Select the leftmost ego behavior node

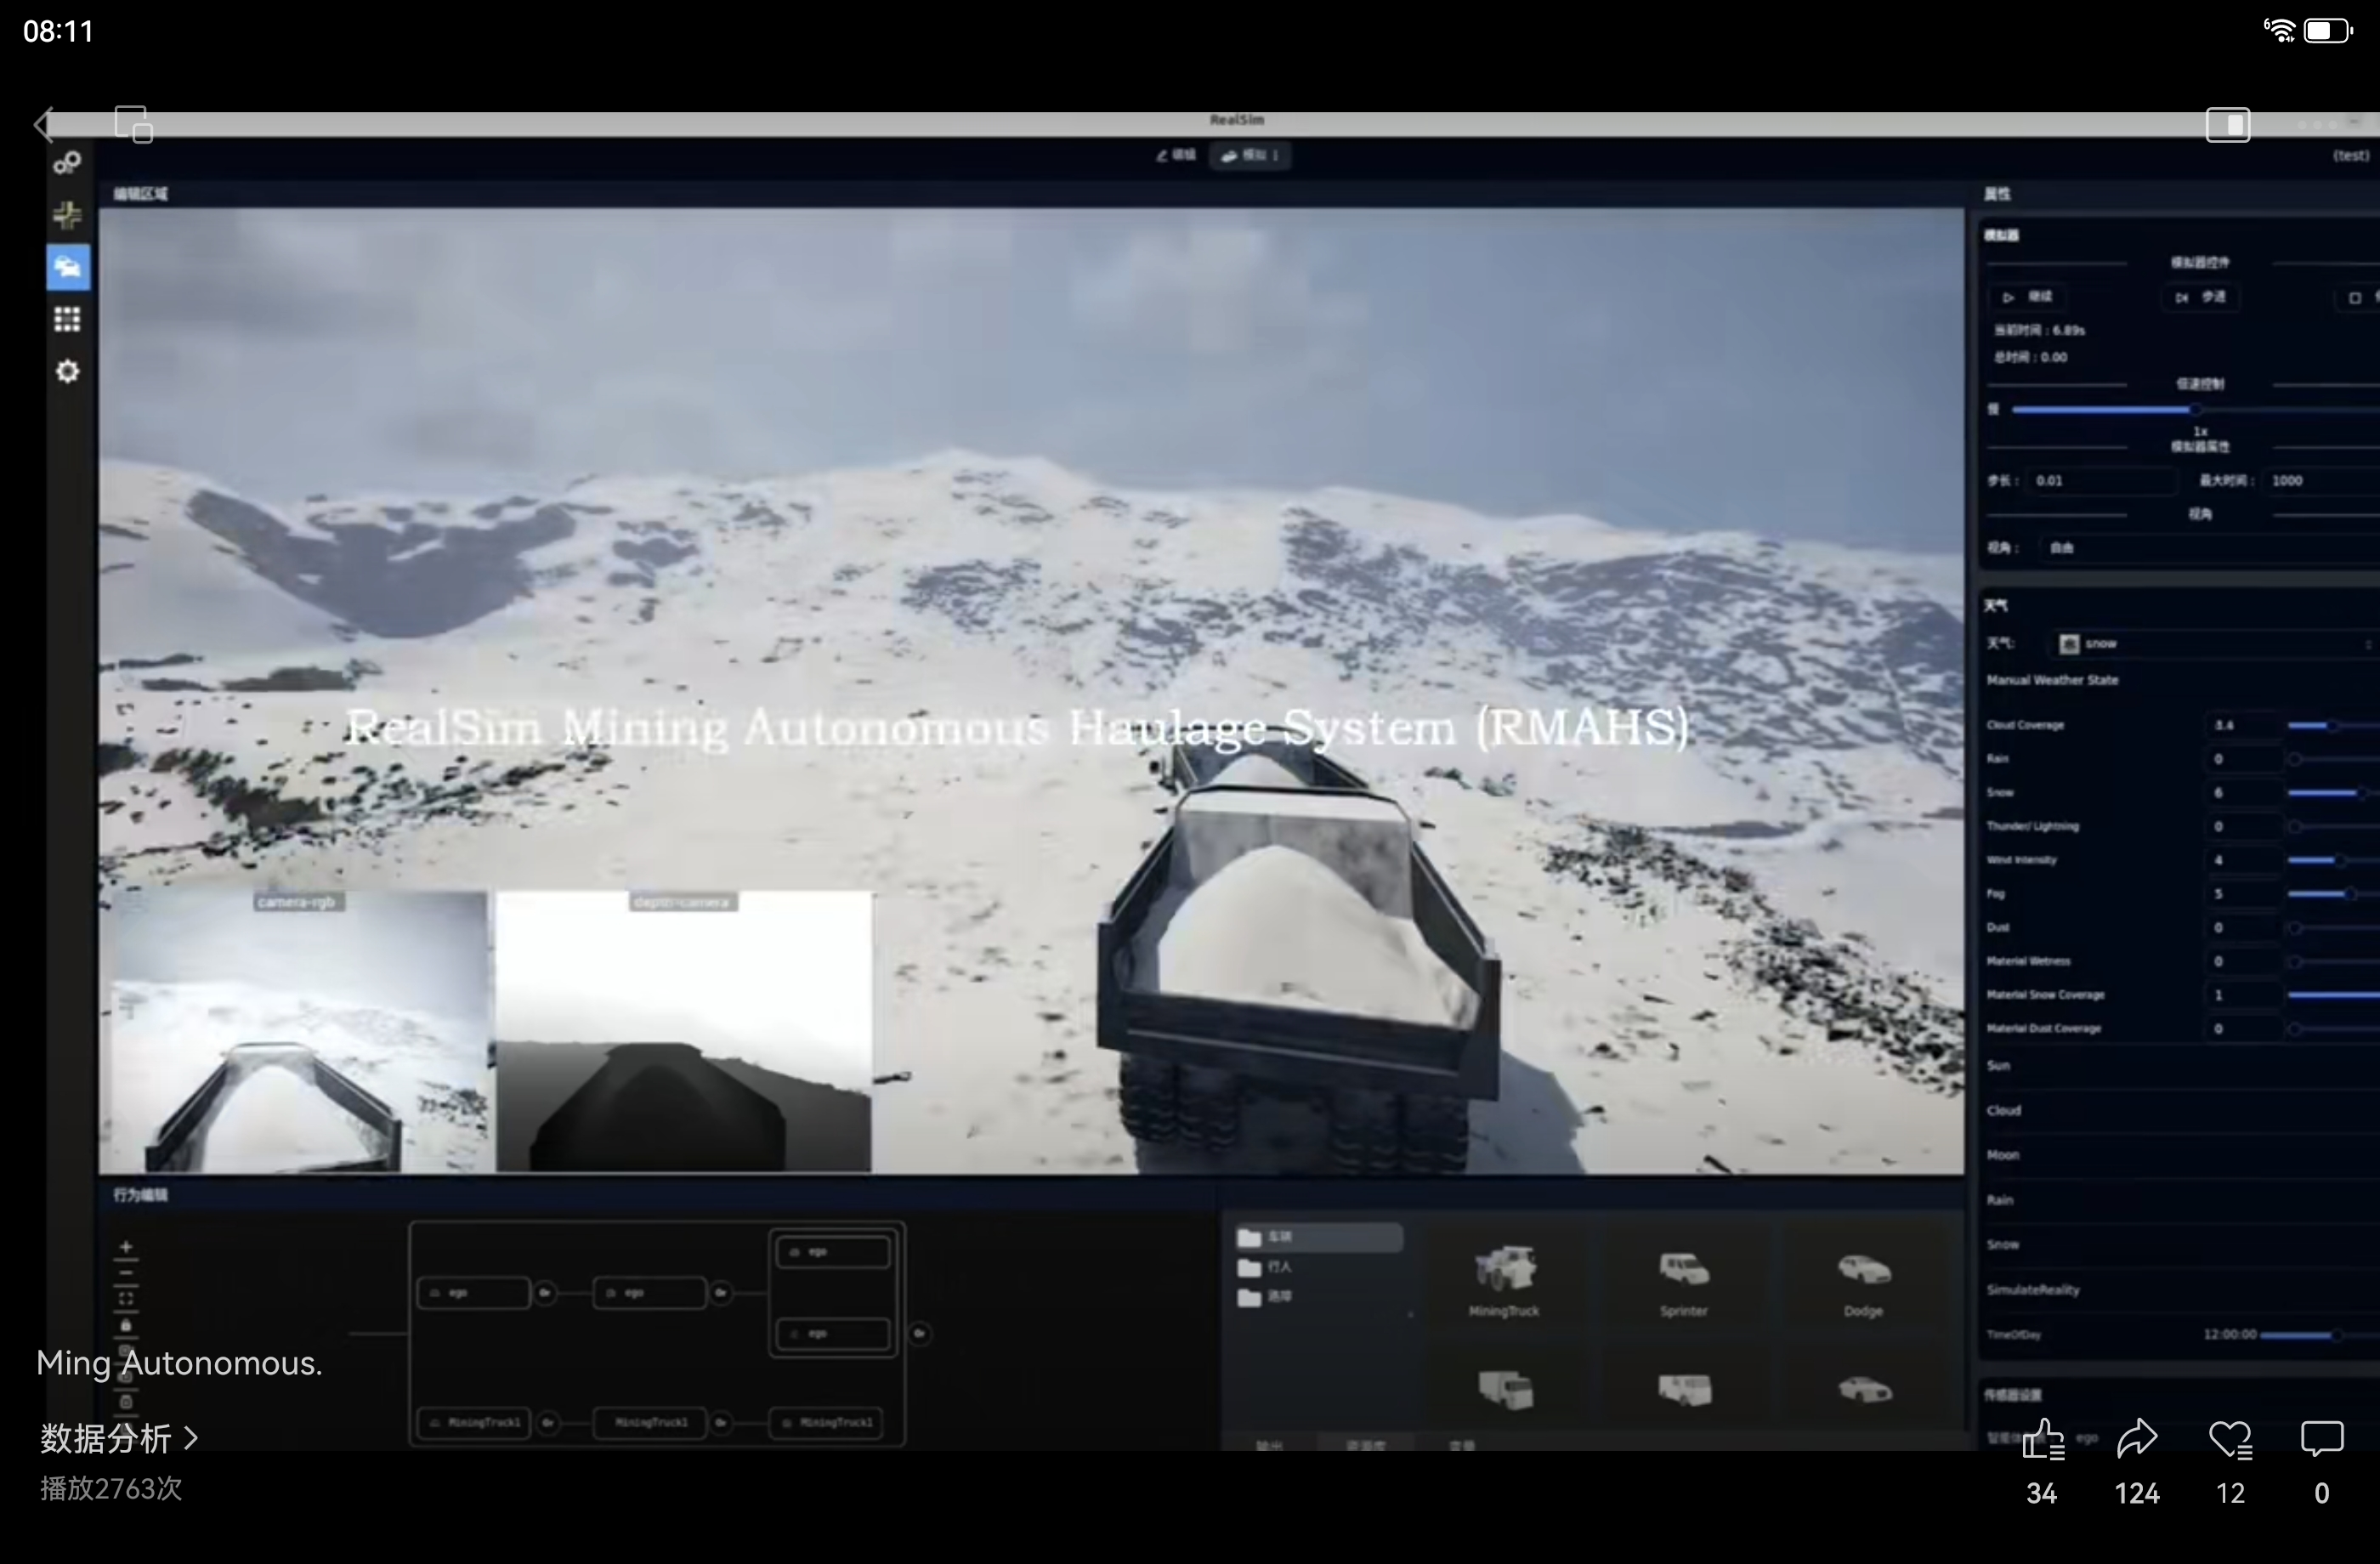[473, 1293]
